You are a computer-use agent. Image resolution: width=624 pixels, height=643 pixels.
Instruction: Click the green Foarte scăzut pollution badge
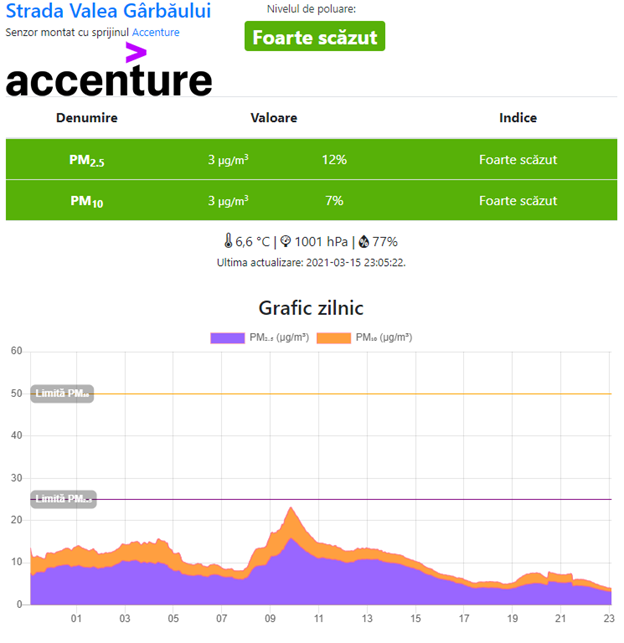[314, 37]
